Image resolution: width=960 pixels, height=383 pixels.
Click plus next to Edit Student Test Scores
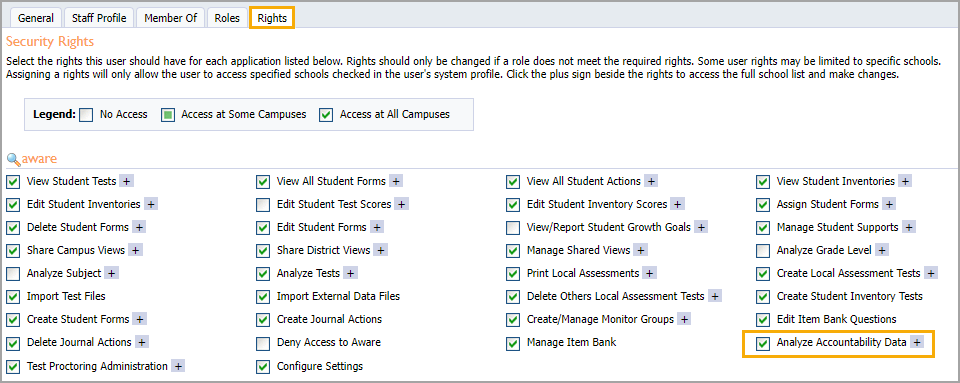(402, 204)
